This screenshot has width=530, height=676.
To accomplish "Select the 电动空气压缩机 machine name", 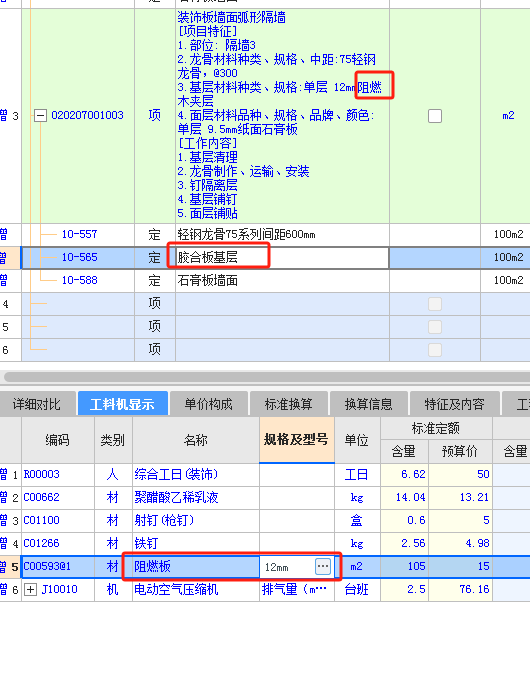I will click(x=196, y=589).
